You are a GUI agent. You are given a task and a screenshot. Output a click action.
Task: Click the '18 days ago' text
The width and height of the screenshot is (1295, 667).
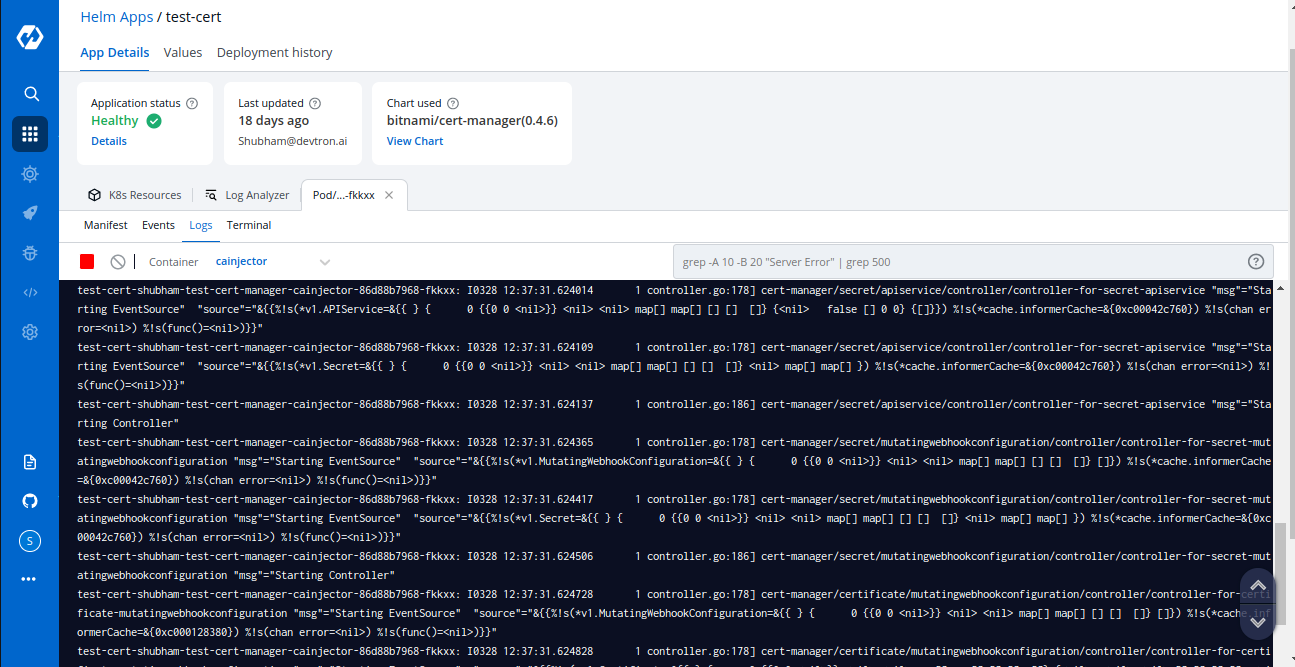point(273,121)
